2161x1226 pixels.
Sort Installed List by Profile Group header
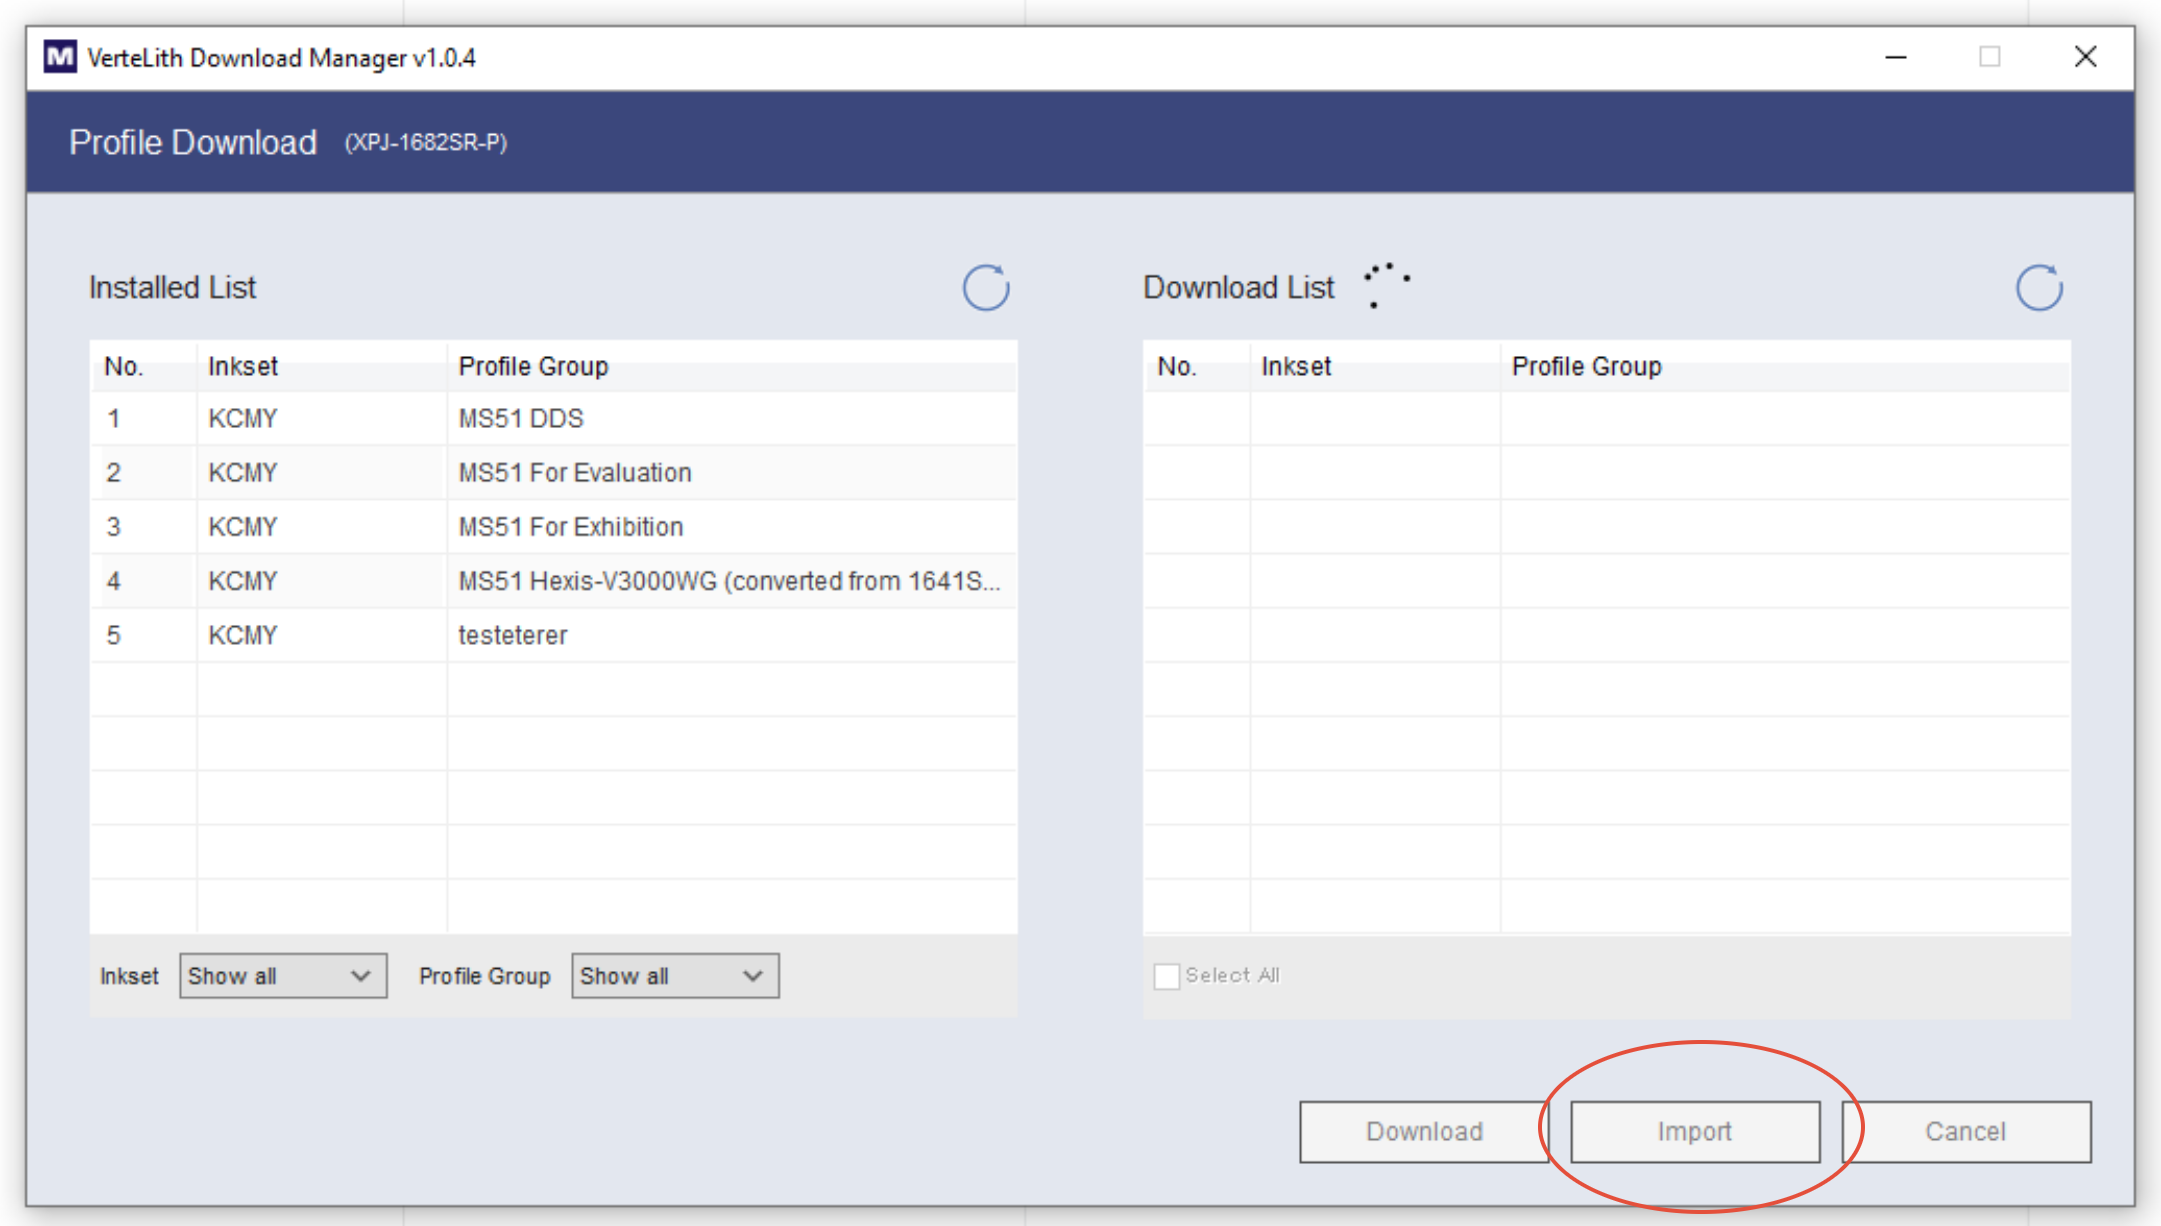pos(533,366)
